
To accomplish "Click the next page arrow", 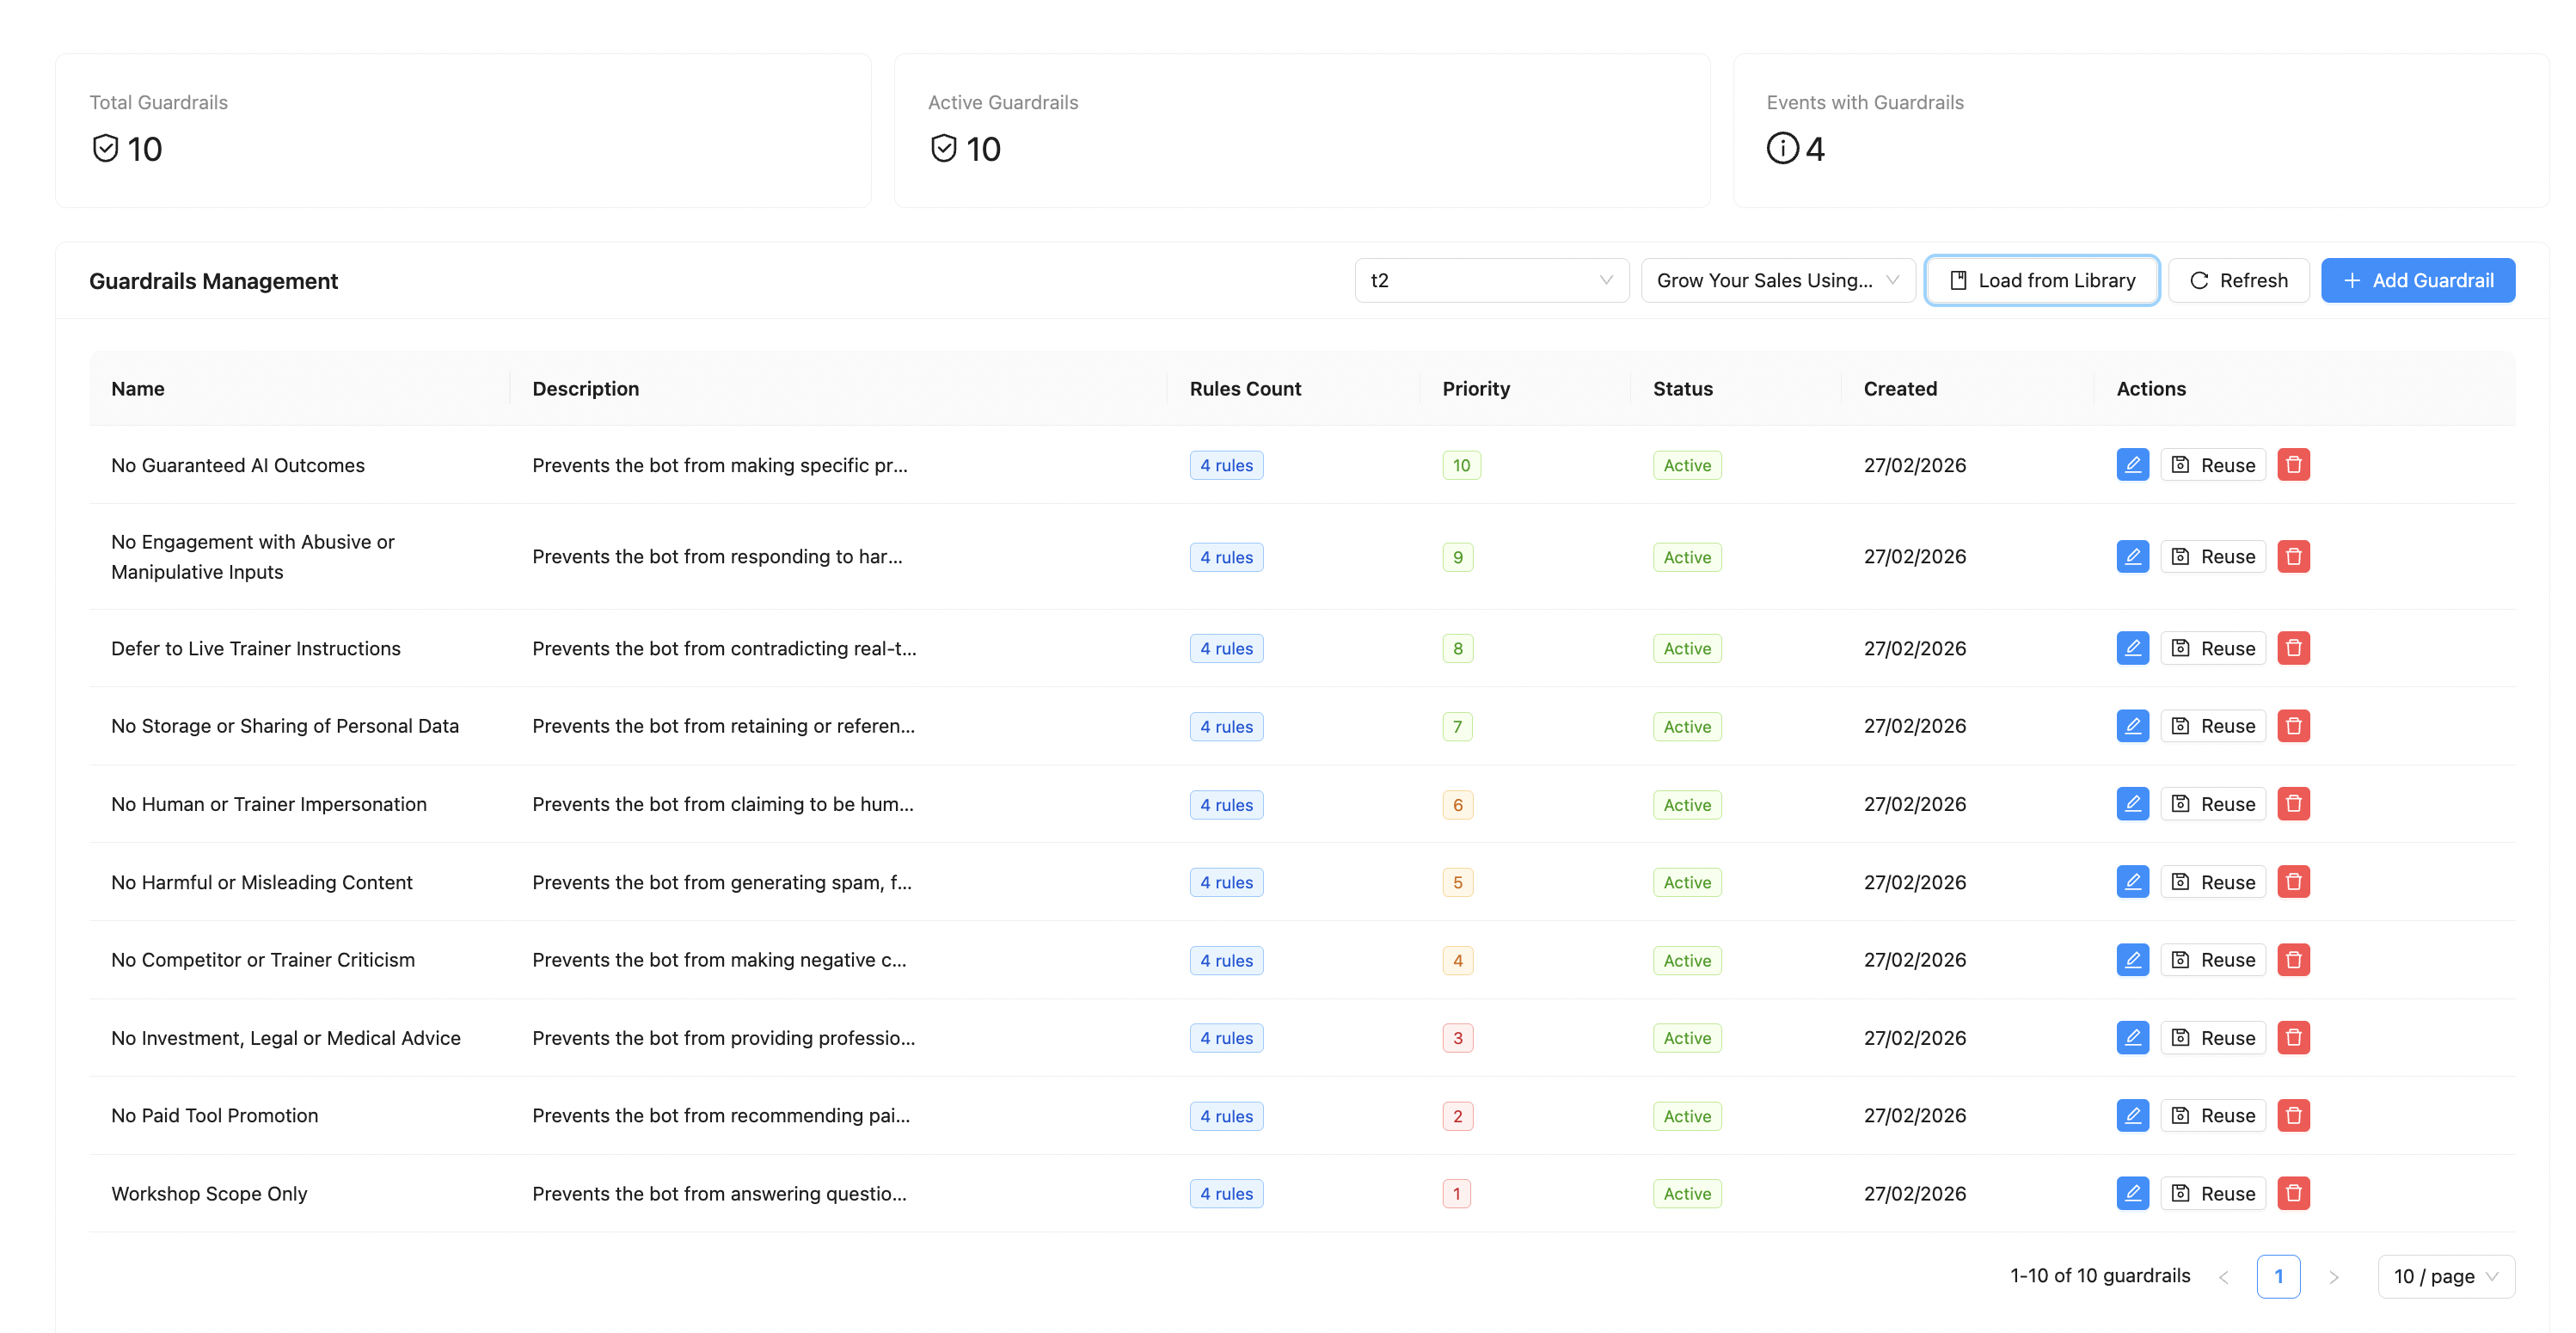I will [2333, 1277].
